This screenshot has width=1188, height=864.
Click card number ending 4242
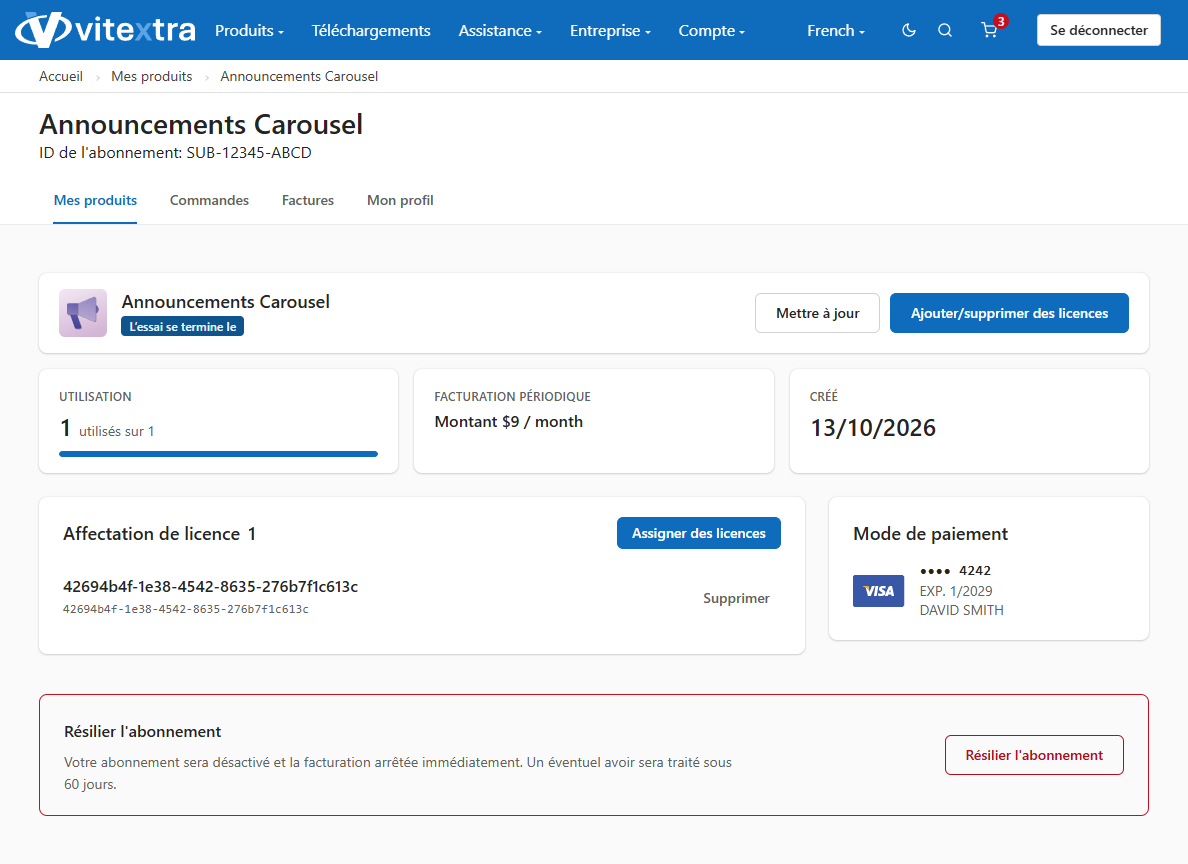pyautogui.click(x=955, y=571)
